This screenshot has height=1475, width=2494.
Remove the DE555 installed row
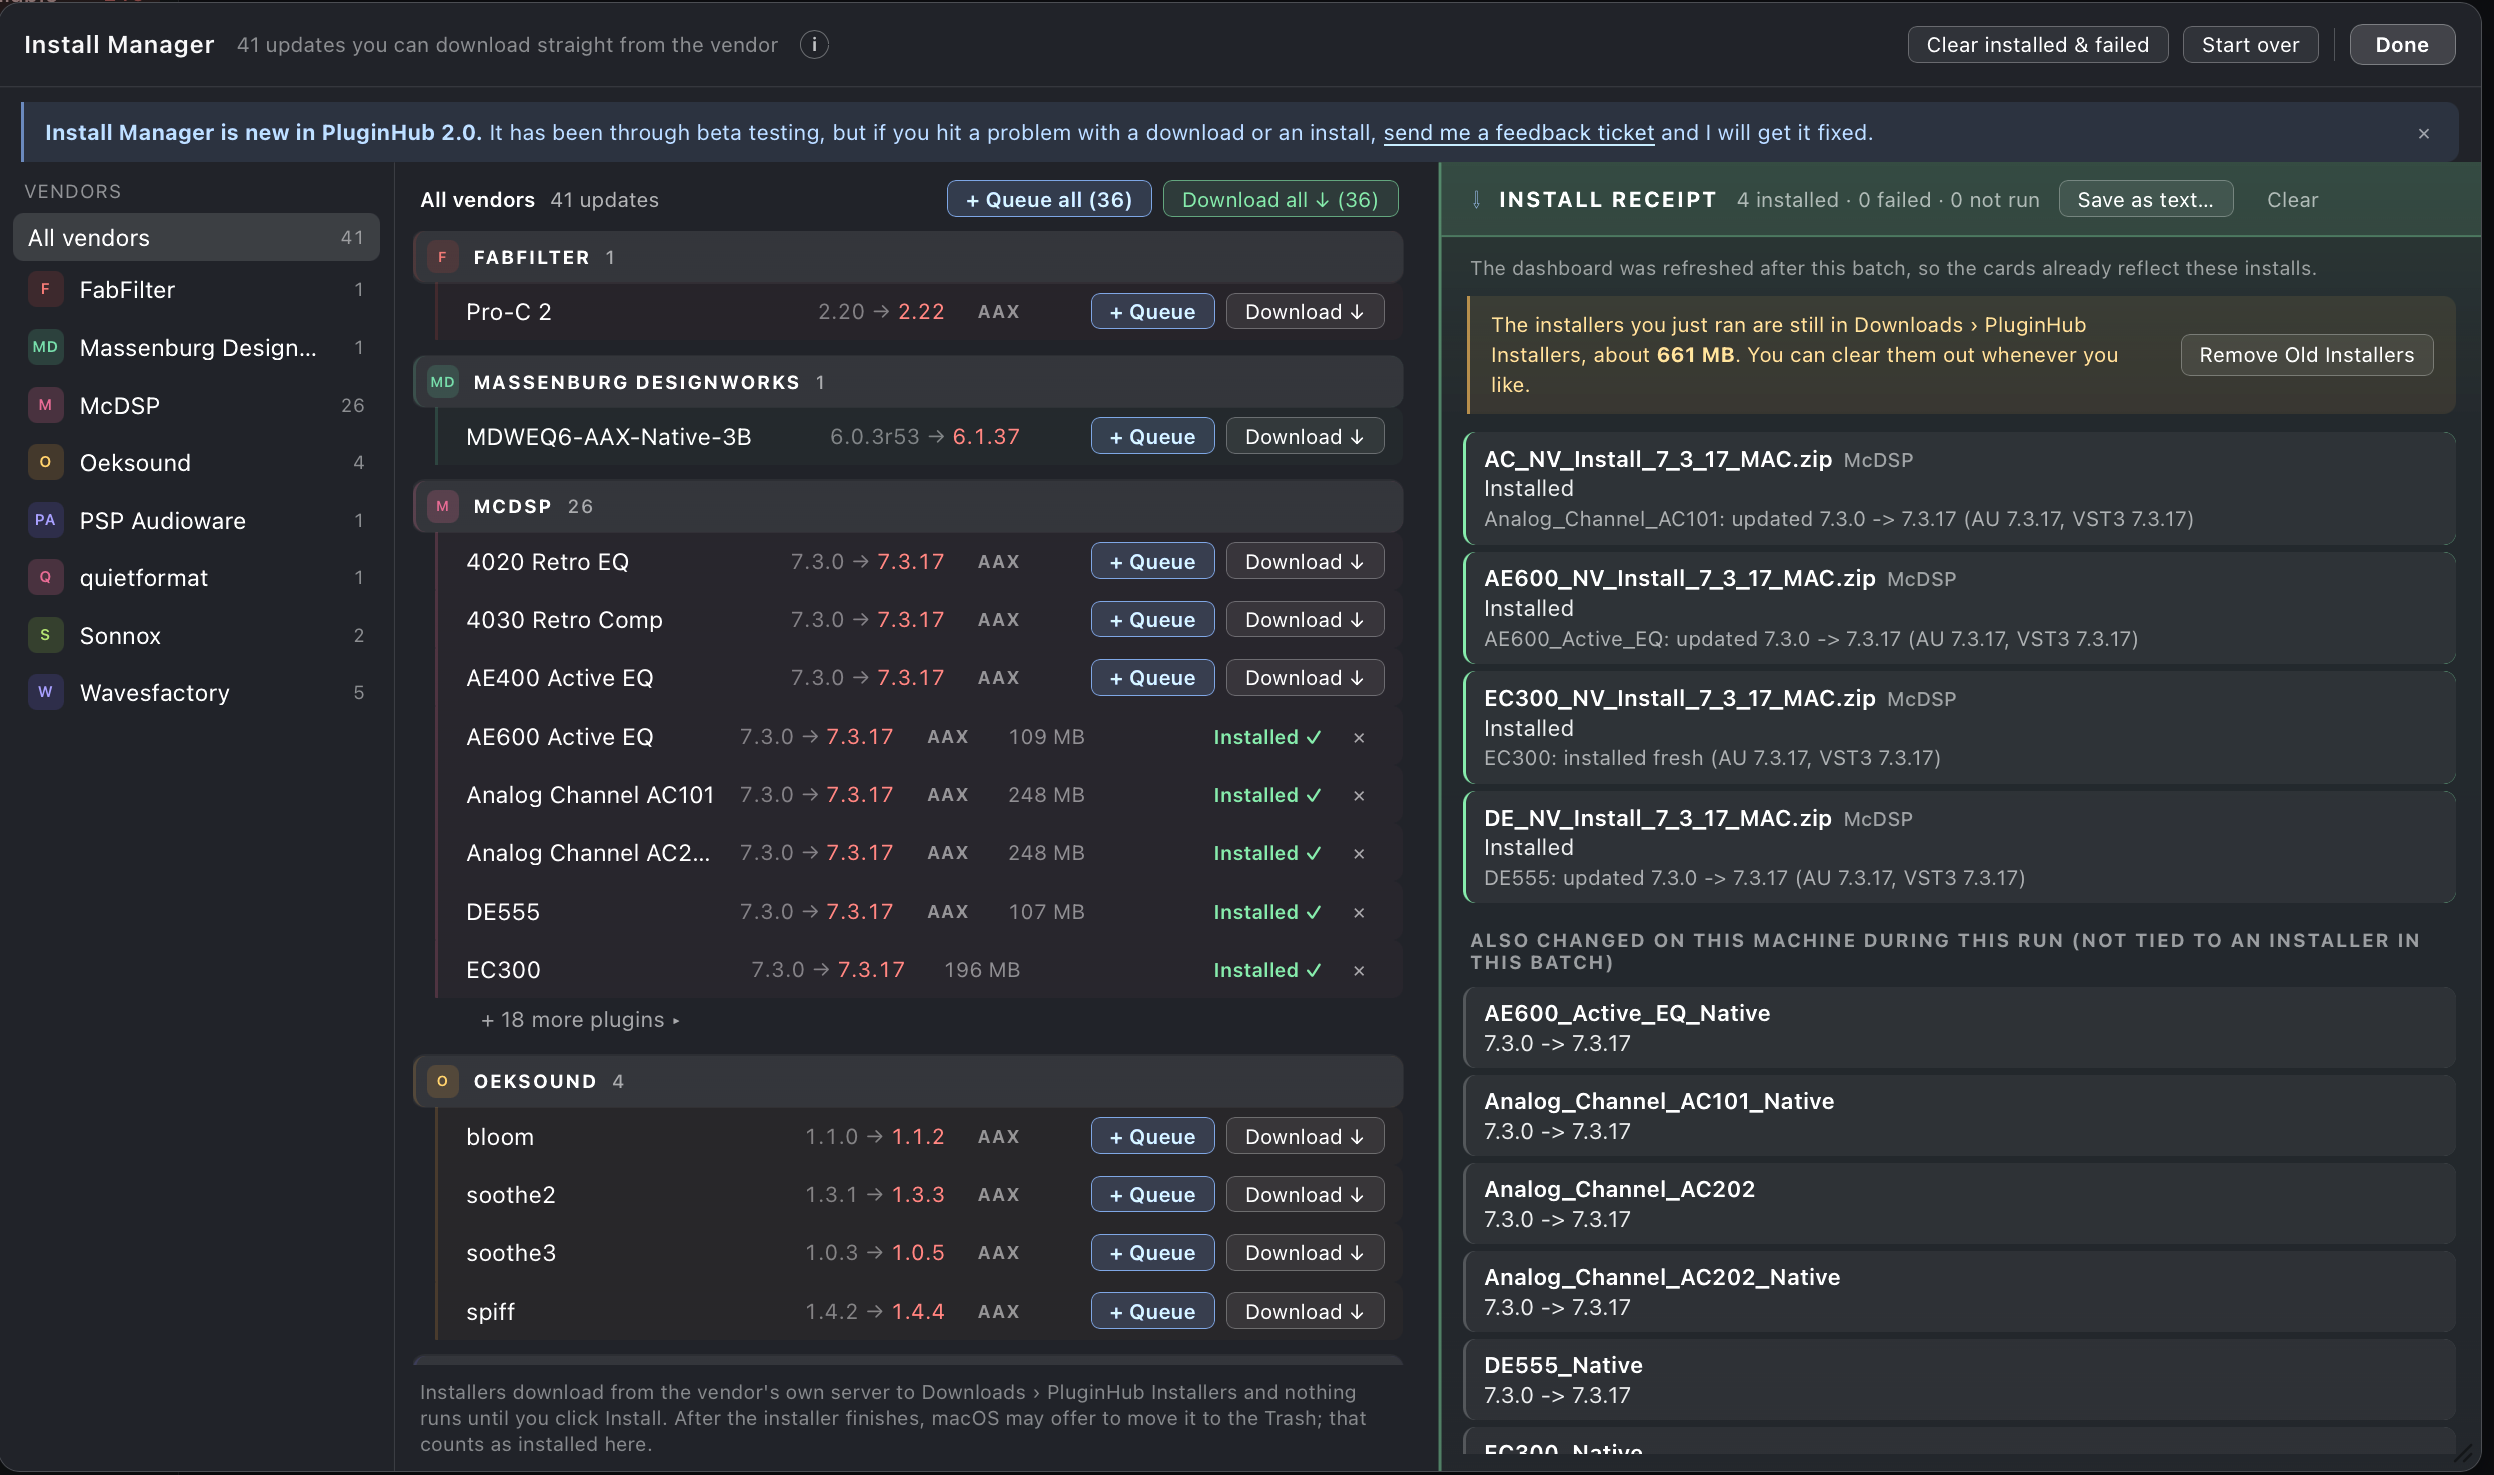pyautogui.click(x=1359, y=913)
